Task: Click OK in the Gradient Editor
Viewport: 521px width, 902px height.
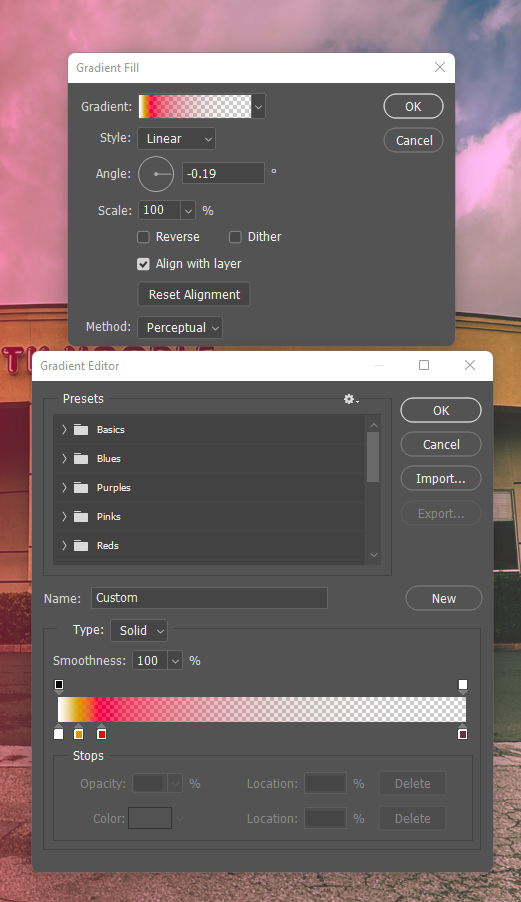Action: tap(441, 410)
